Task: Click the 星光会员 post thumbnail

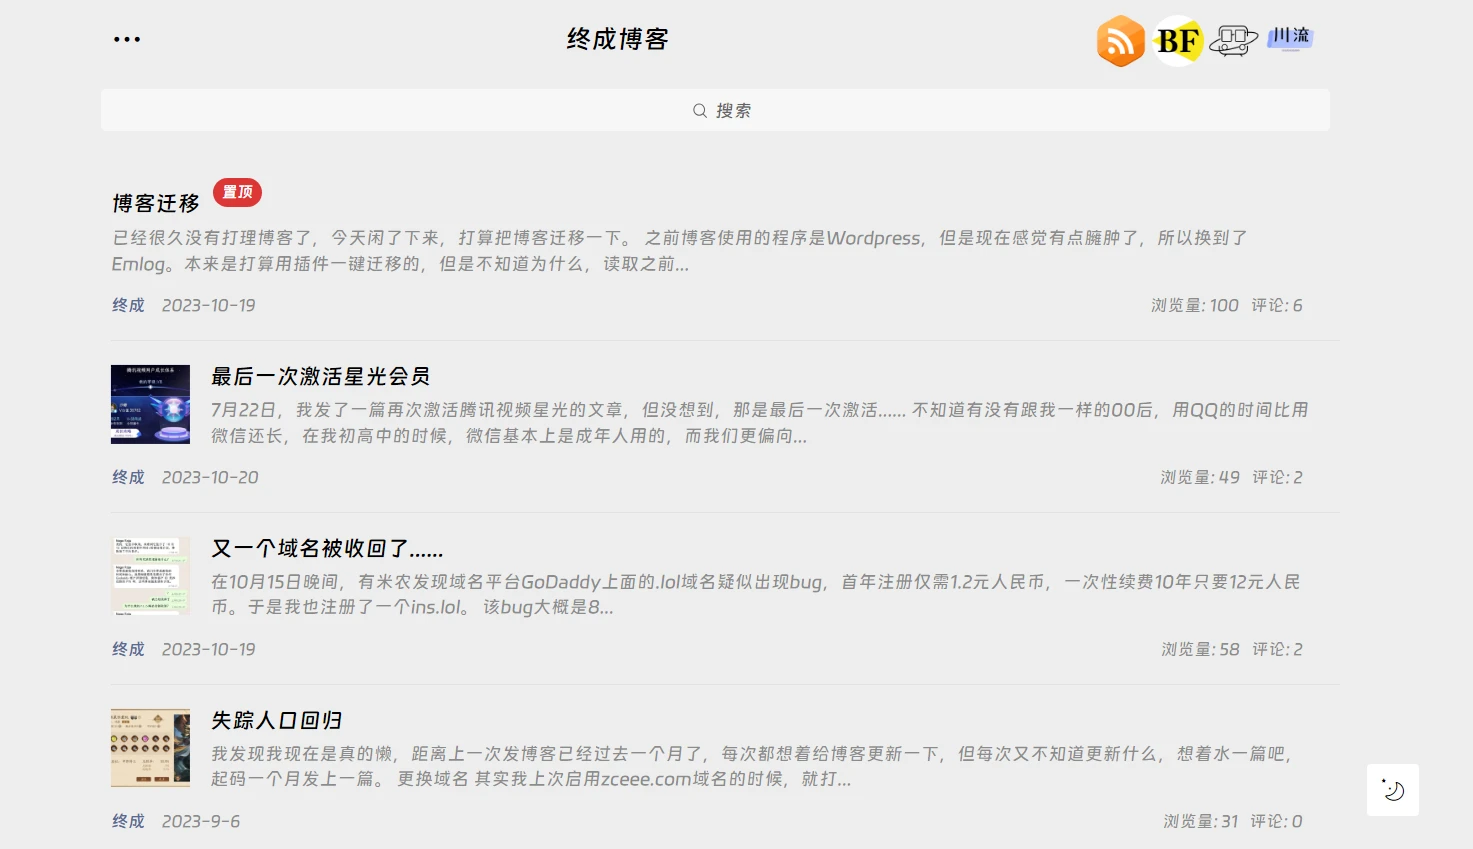Action: tap(150, 404)
